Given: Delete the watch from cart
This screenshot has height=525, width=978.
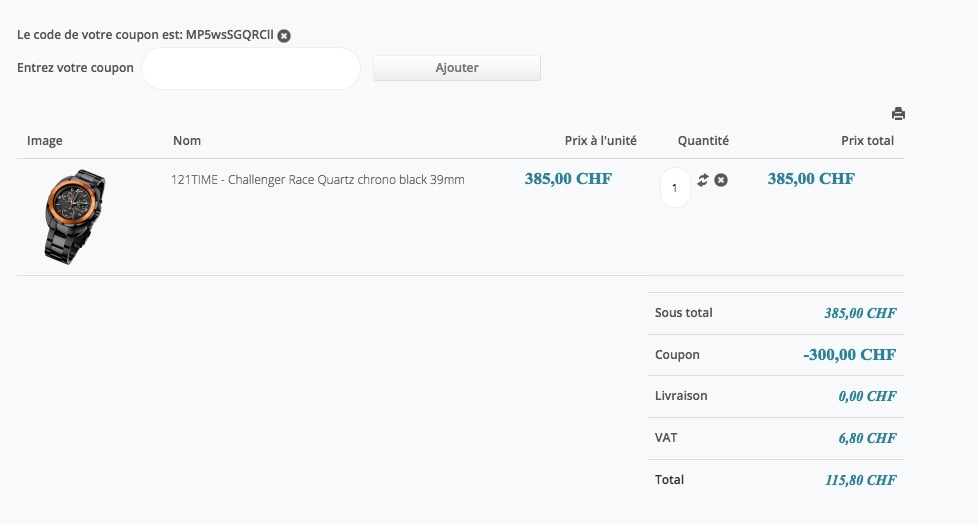Looking at the screenshot, I should [721, 180].
